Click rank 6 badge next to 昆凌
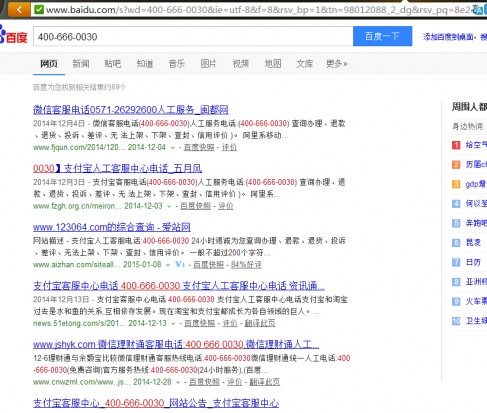 pos(456,243)
